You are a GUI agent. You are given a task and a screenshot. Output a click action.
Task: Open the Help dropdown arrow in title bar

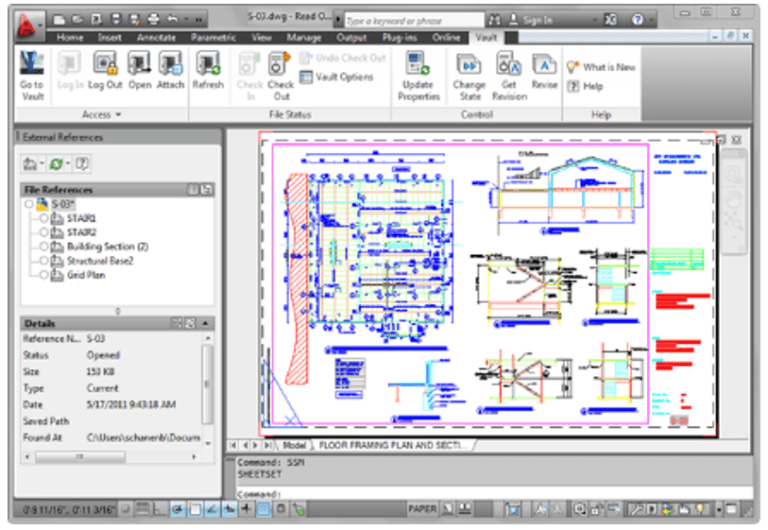(652, 20)
